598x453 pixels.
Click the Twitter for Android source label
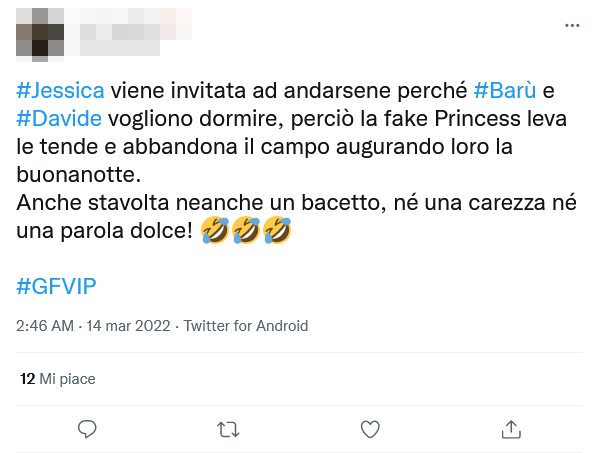(x=246, y=326)
